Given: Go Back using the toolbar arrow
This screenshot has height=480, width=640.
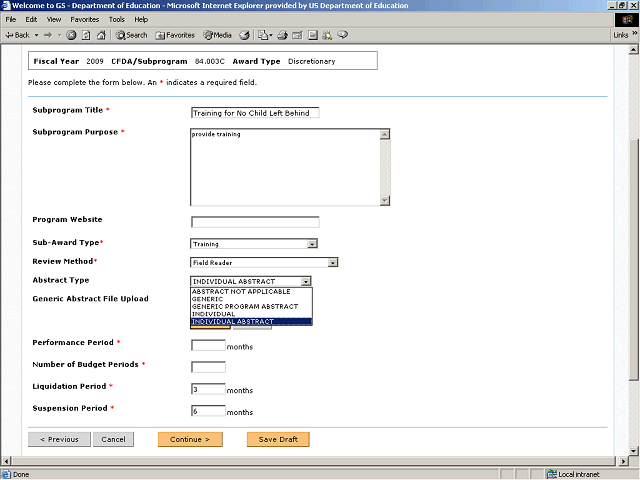Looking at the screenshot, I should 17,35.
